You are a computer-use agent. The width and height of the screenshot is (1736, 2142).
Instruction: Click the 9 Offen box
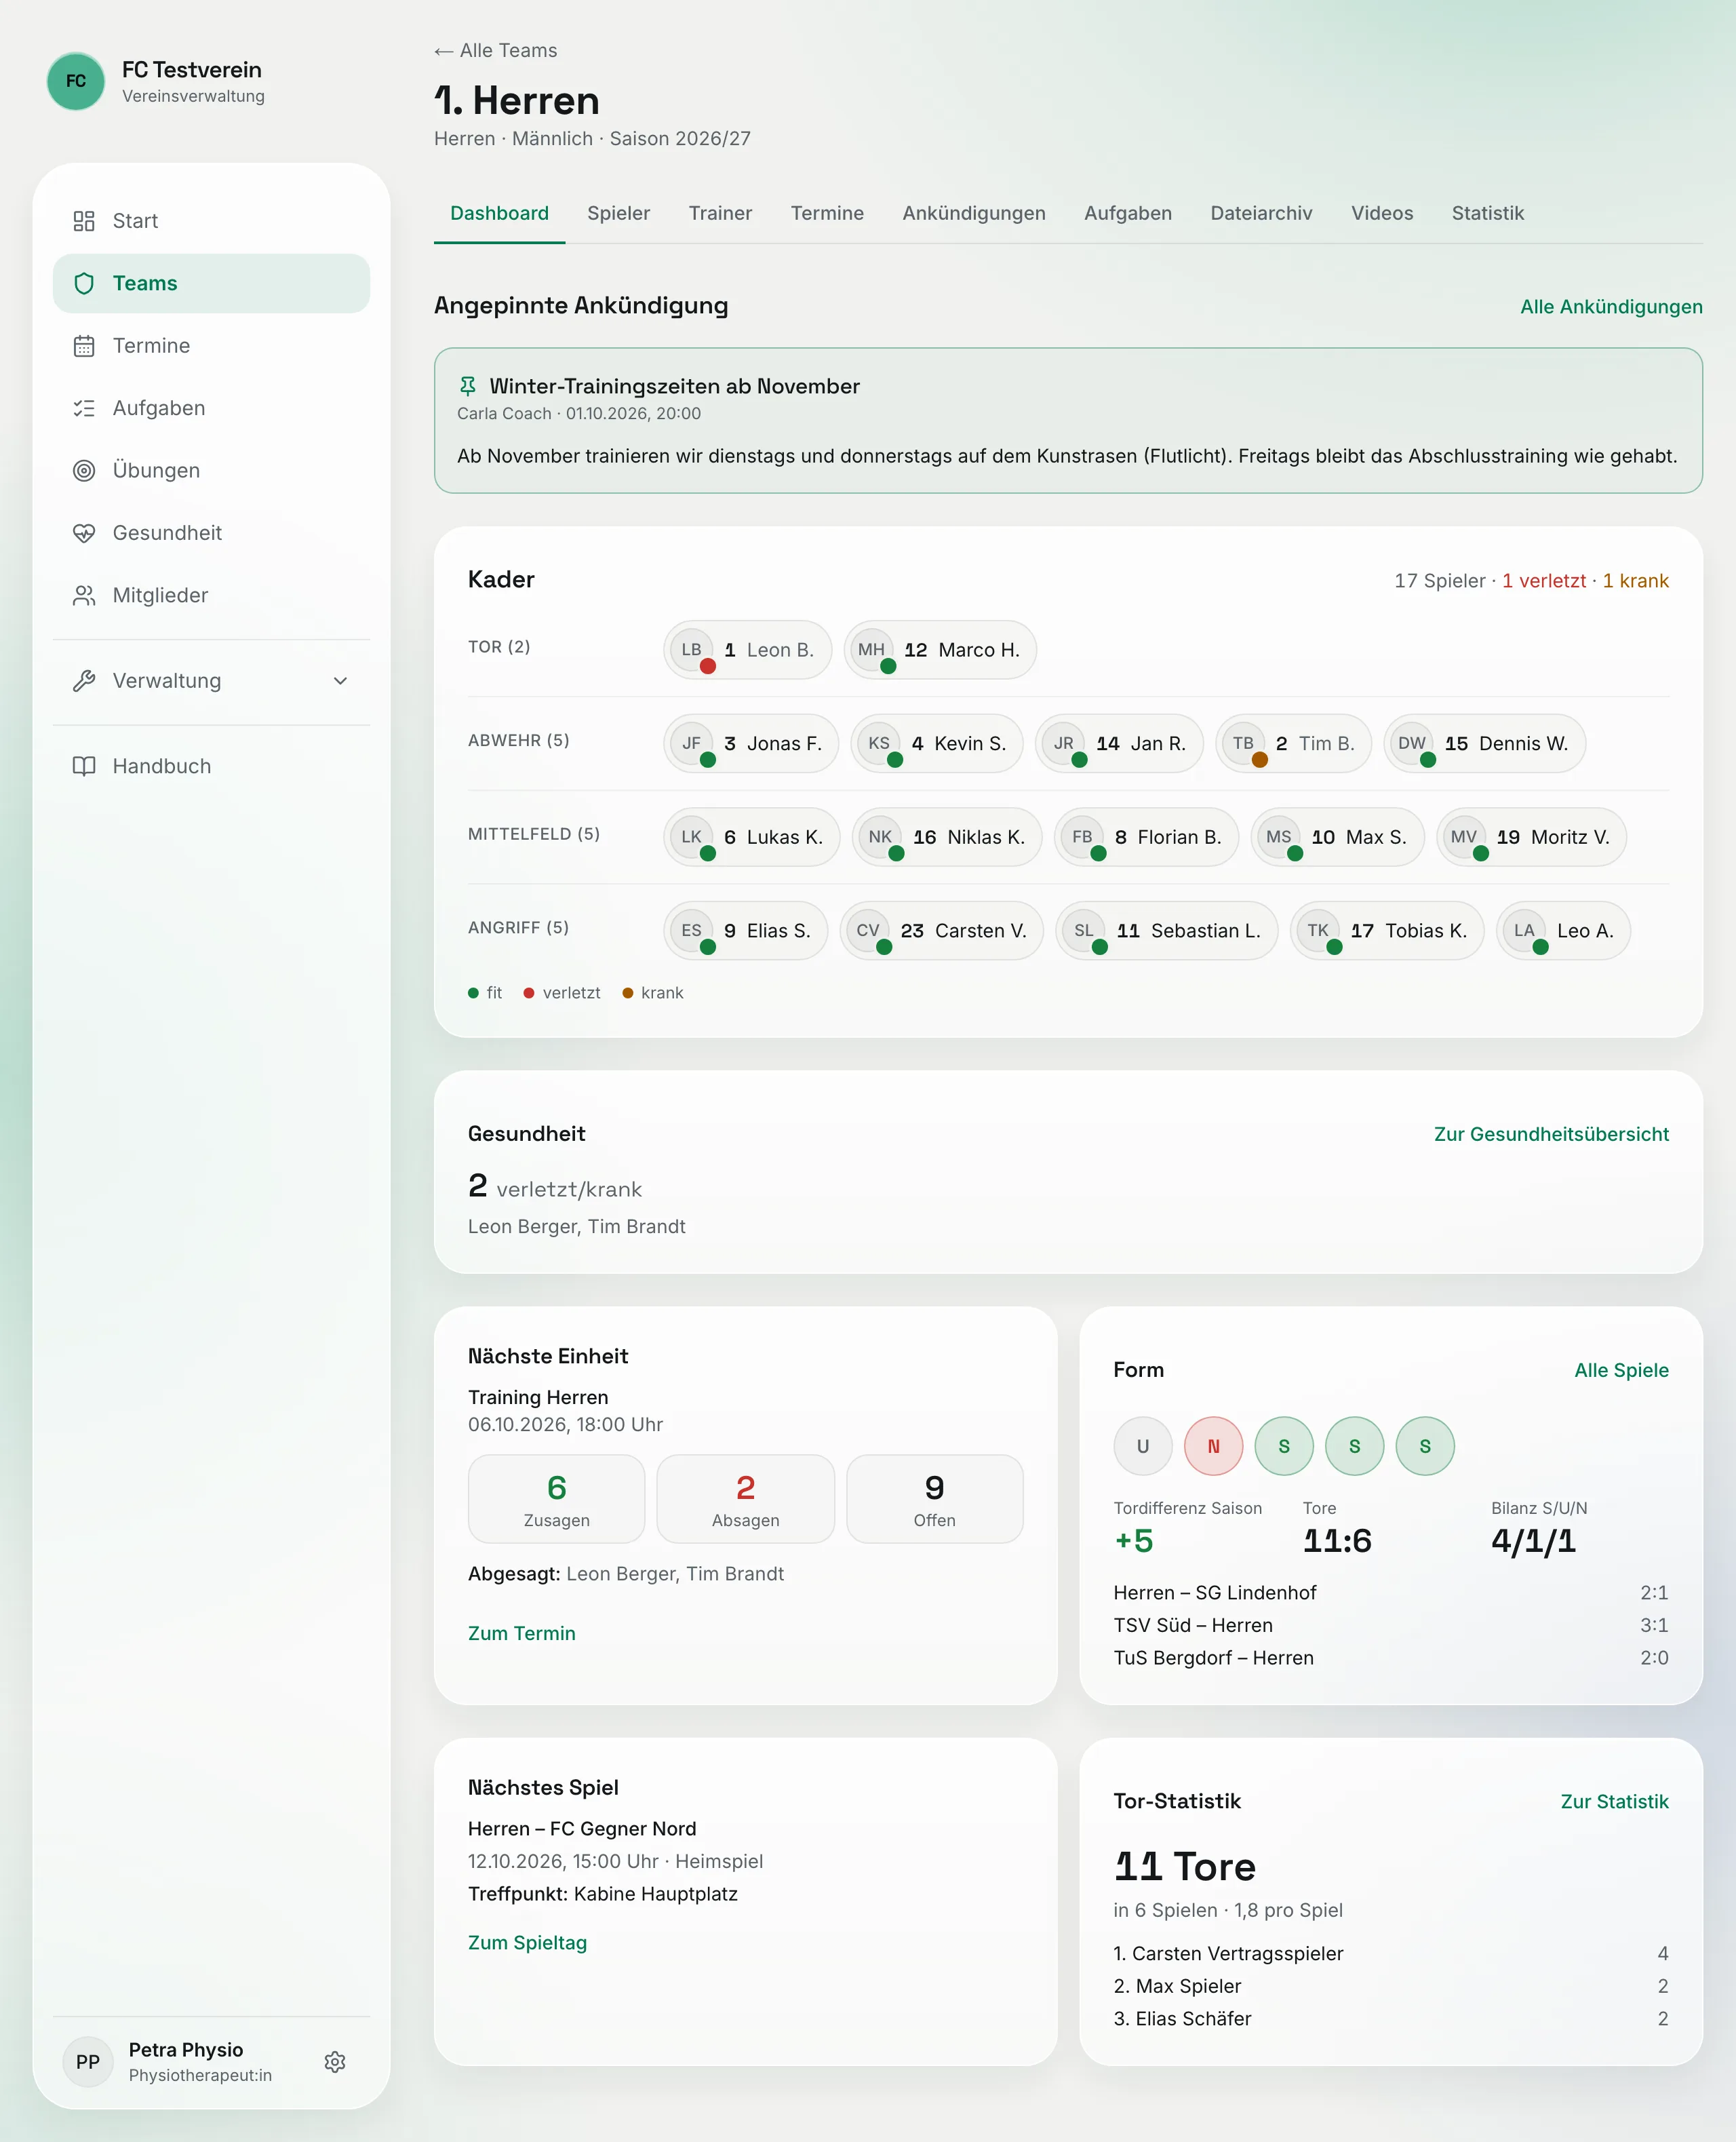(935, 1499)
